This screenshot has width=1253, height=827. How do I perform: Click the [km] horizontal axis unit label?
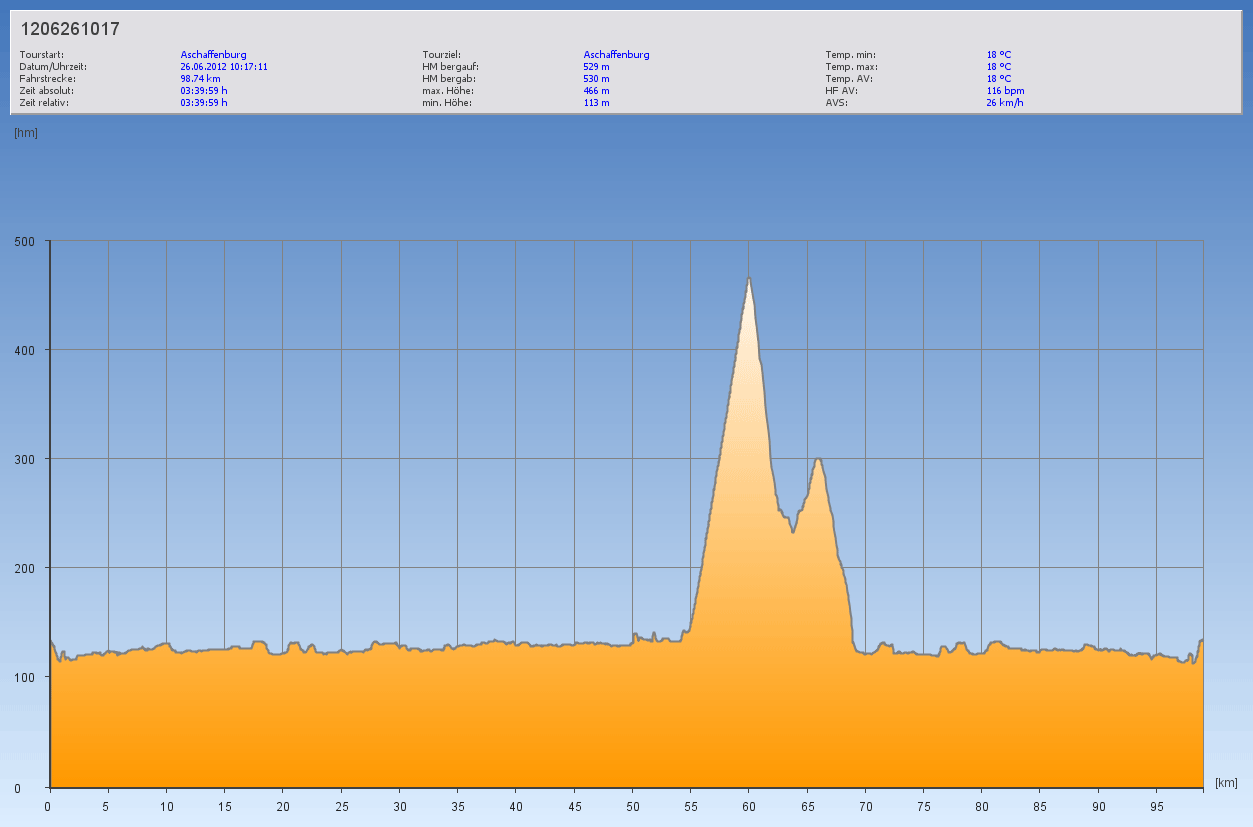pyautogui.click(x=1226, y=782)
